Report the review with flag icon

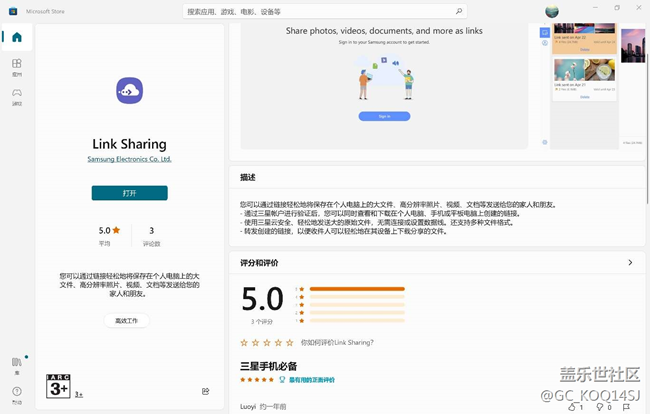click(x=626, y=407)
